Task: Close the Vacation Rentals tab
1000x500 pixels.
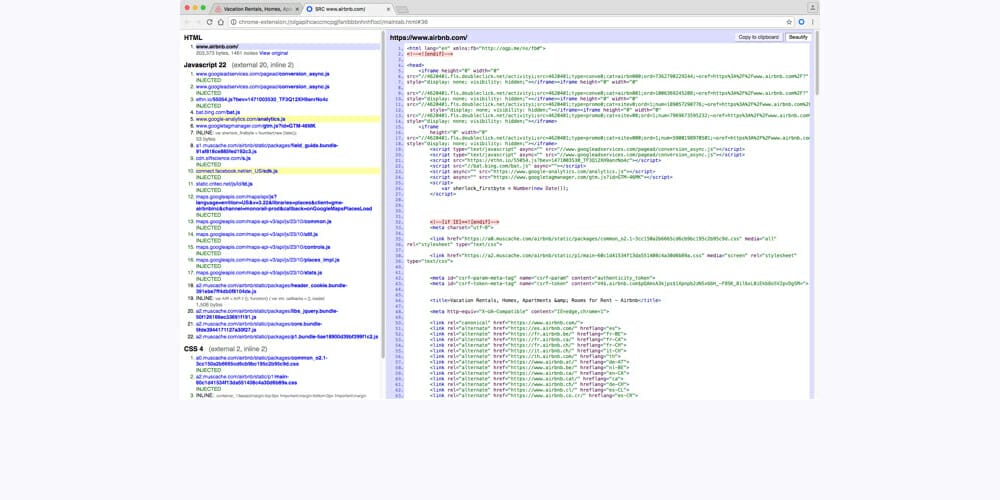Action: point(297,9)
